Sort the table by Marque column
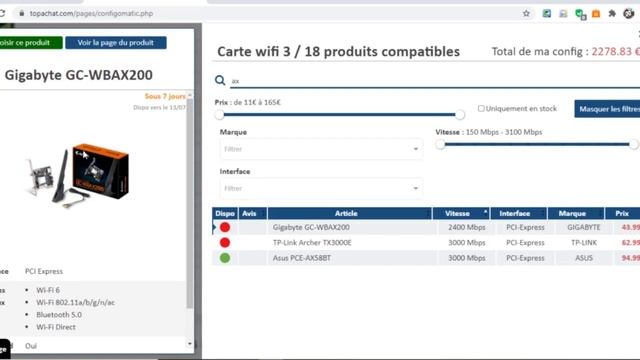The image size is (640, 360). click(x=576, y=213)
